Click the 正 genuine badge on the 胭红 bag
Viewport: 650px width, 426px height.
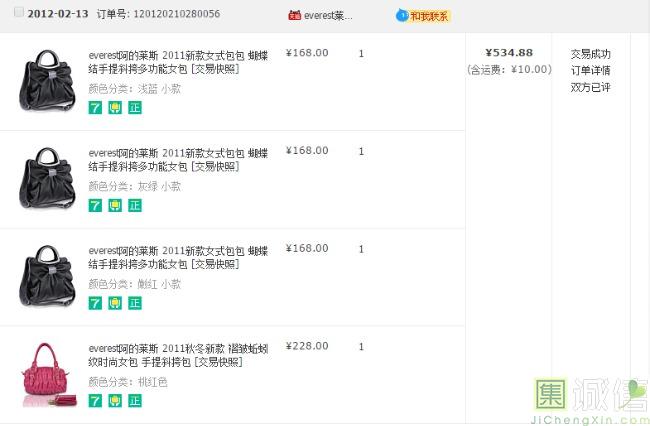point(135,303)
